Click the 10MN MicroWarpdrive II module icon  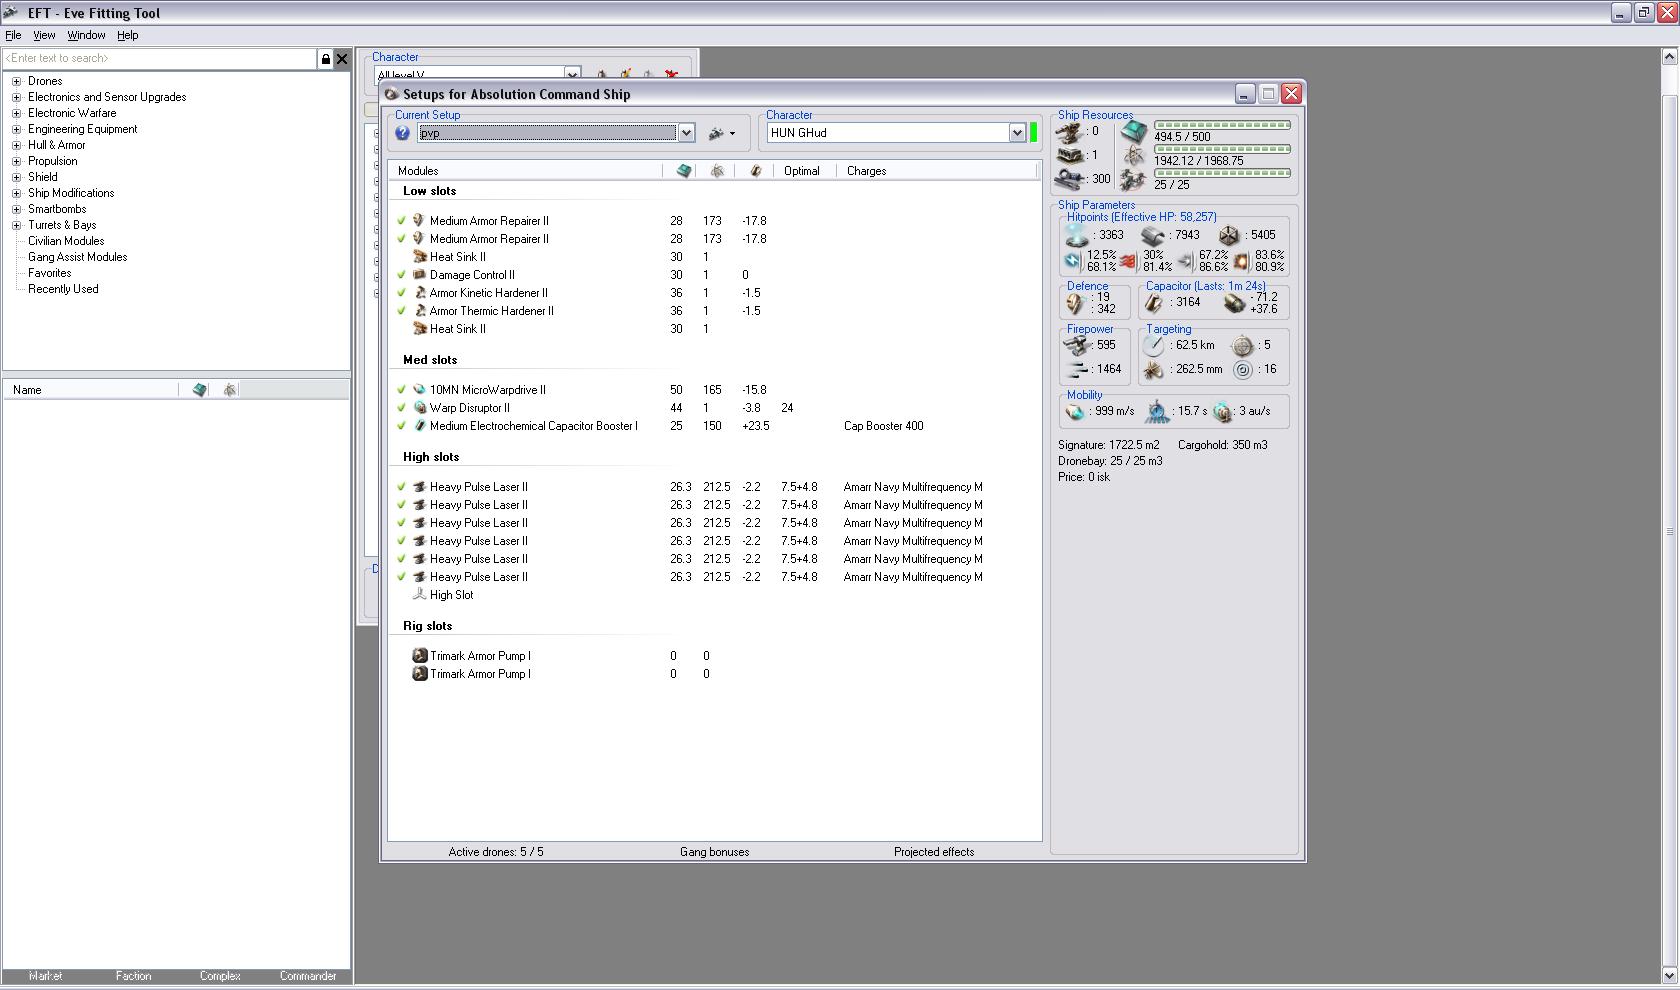pos(420,390)
